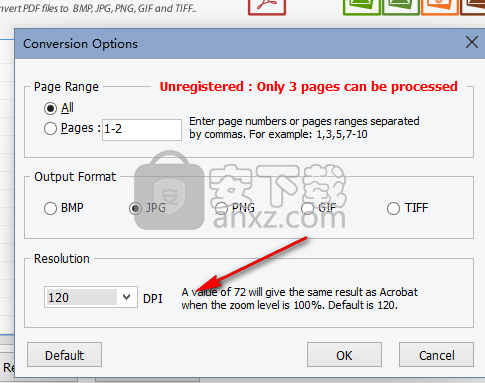Screen dimensions: 485x383
Task: Click the DPI label beside the resolution box
Action: click(x=153, y=299)
